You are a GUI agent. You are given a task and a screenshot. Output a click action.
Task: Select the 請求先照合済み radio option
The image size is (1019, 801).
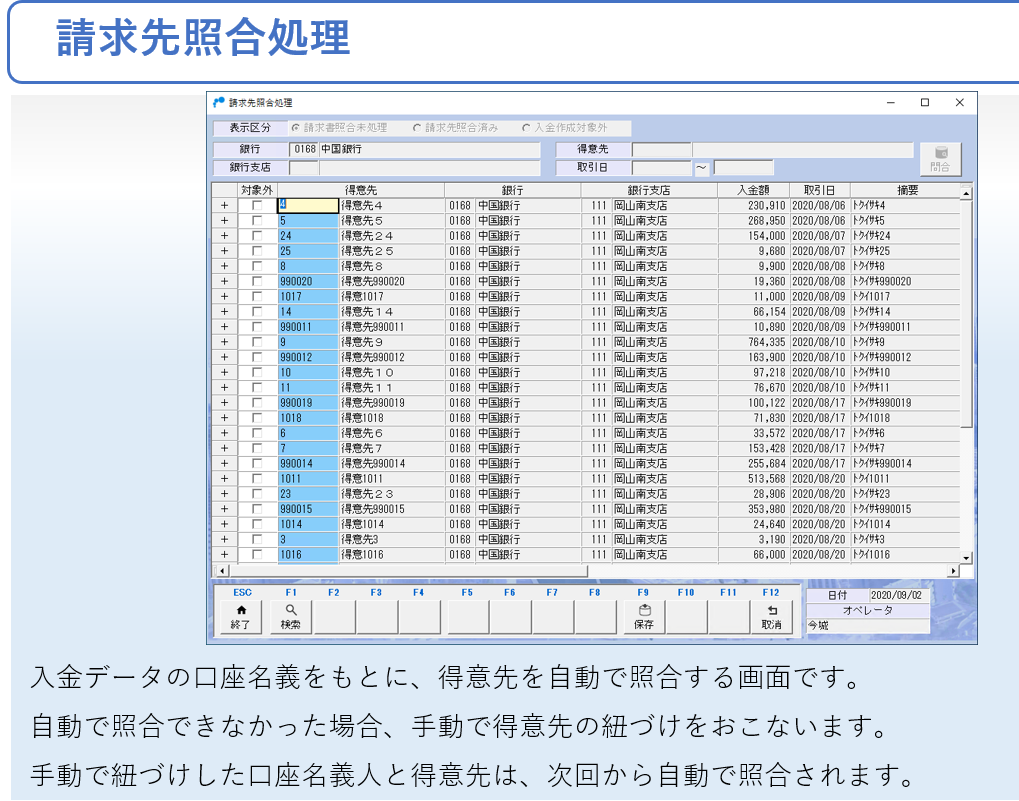click(417, 128)
